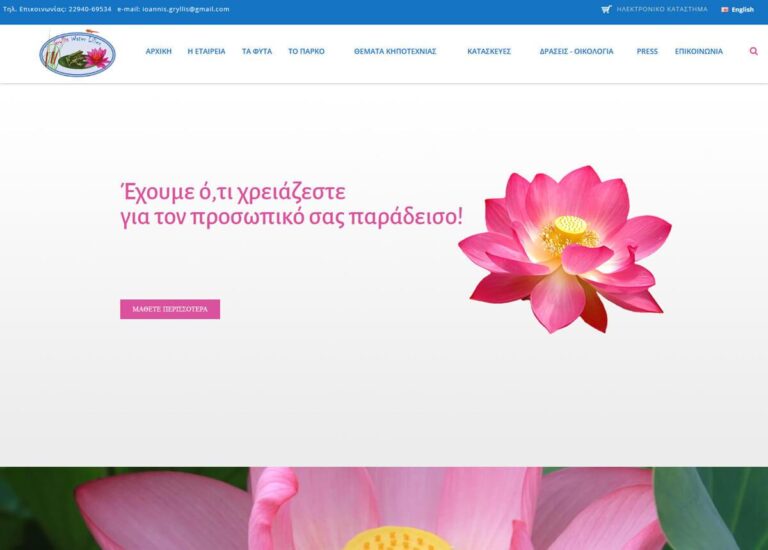
Task: Open the search magnifier icon
Action: [x=753, y=51]
